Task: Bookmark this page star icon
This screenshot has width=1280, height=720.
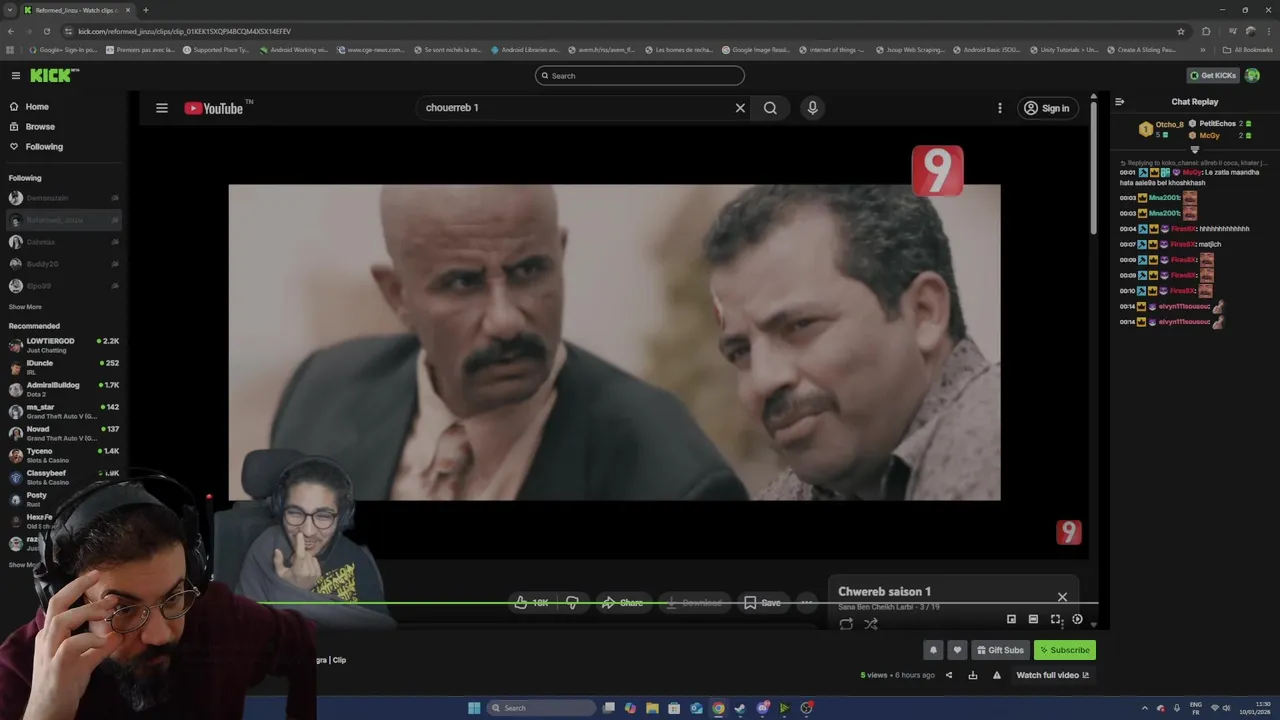Action: (1181, 31)
